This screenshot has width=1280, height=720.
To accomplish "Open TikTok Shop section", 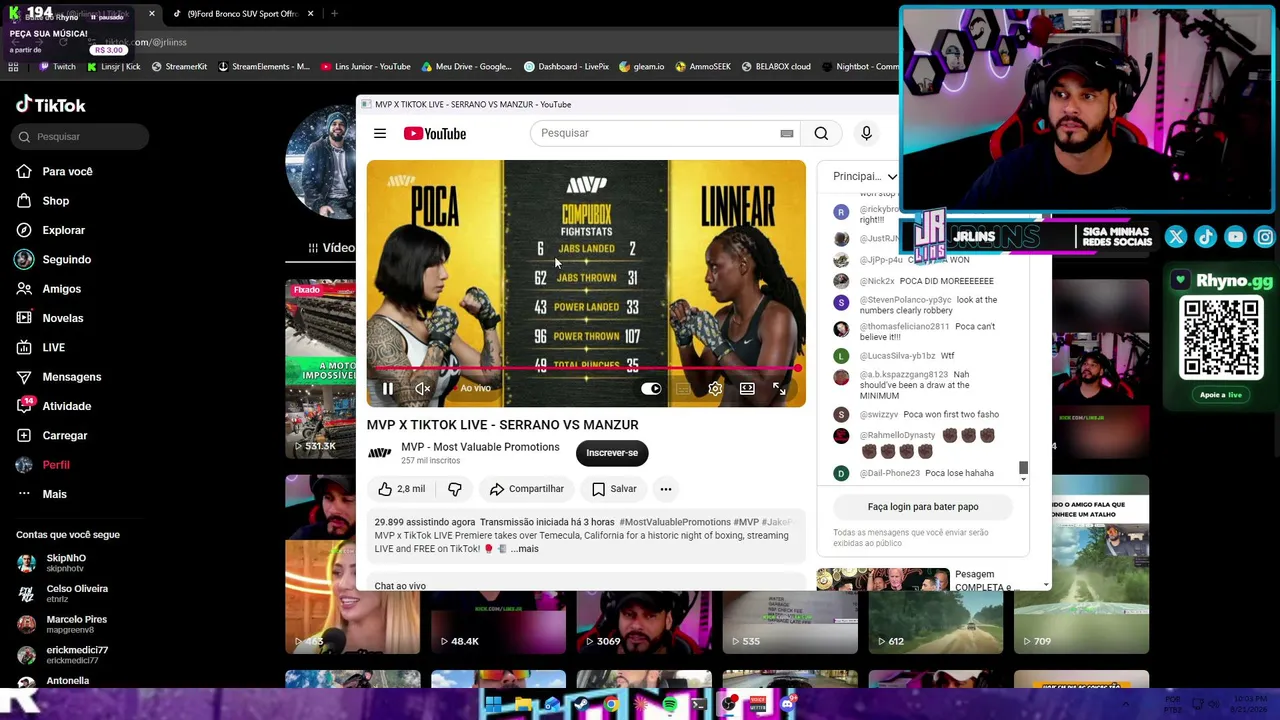I will pos(55,201).
